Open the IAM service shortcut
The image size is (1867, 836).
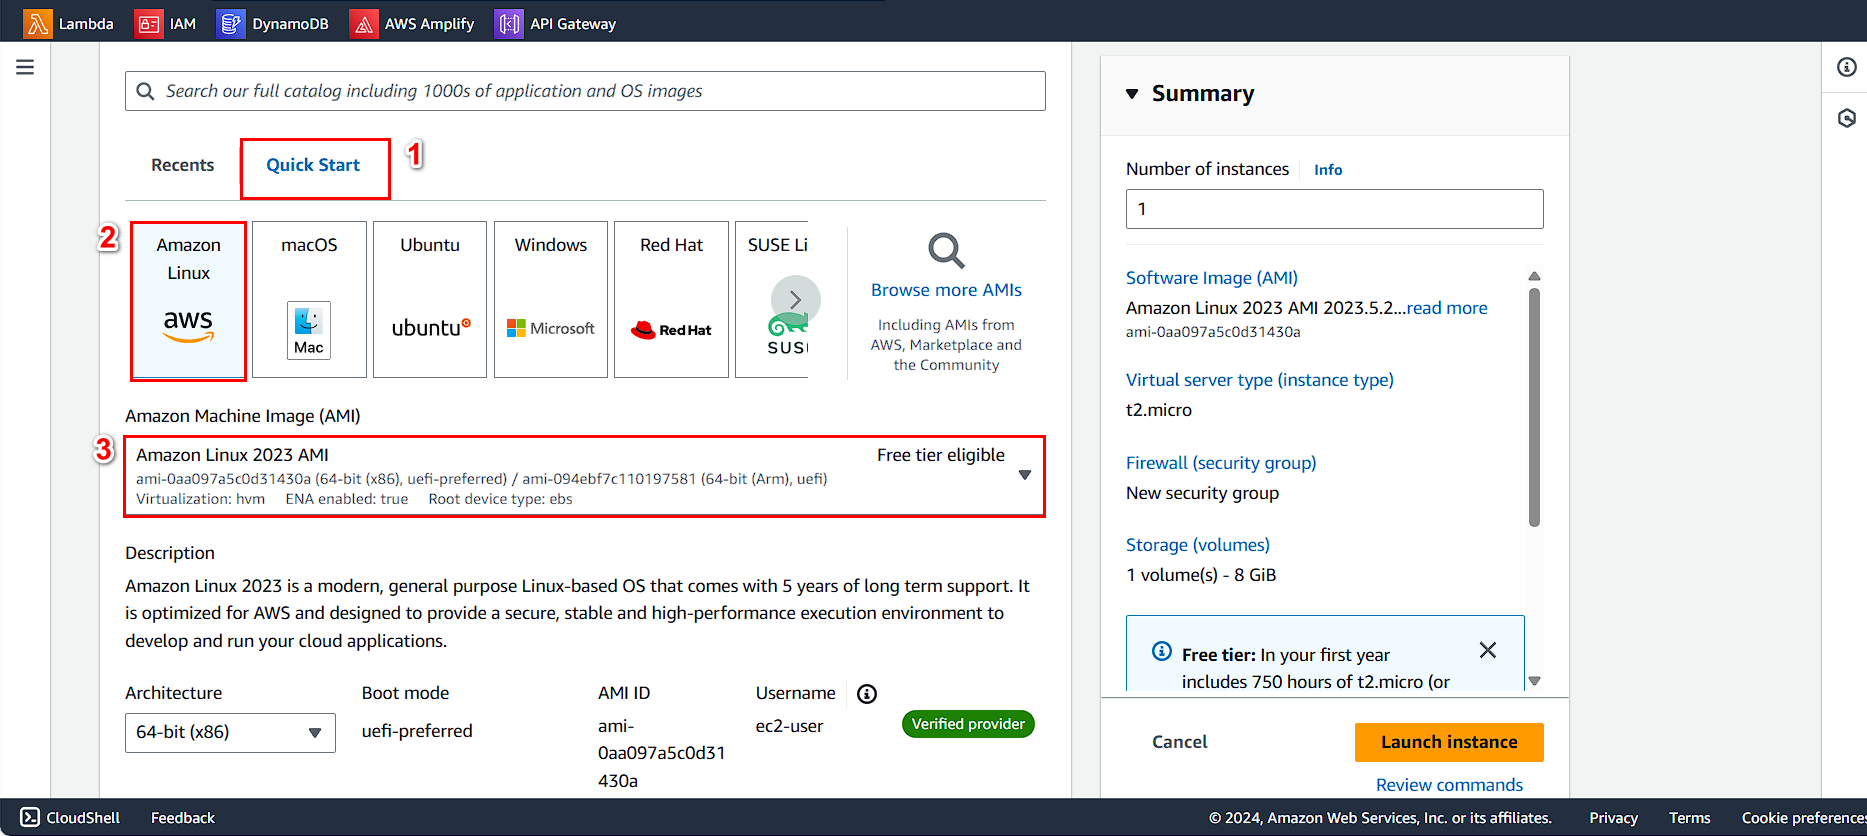(x=166, y=23)
